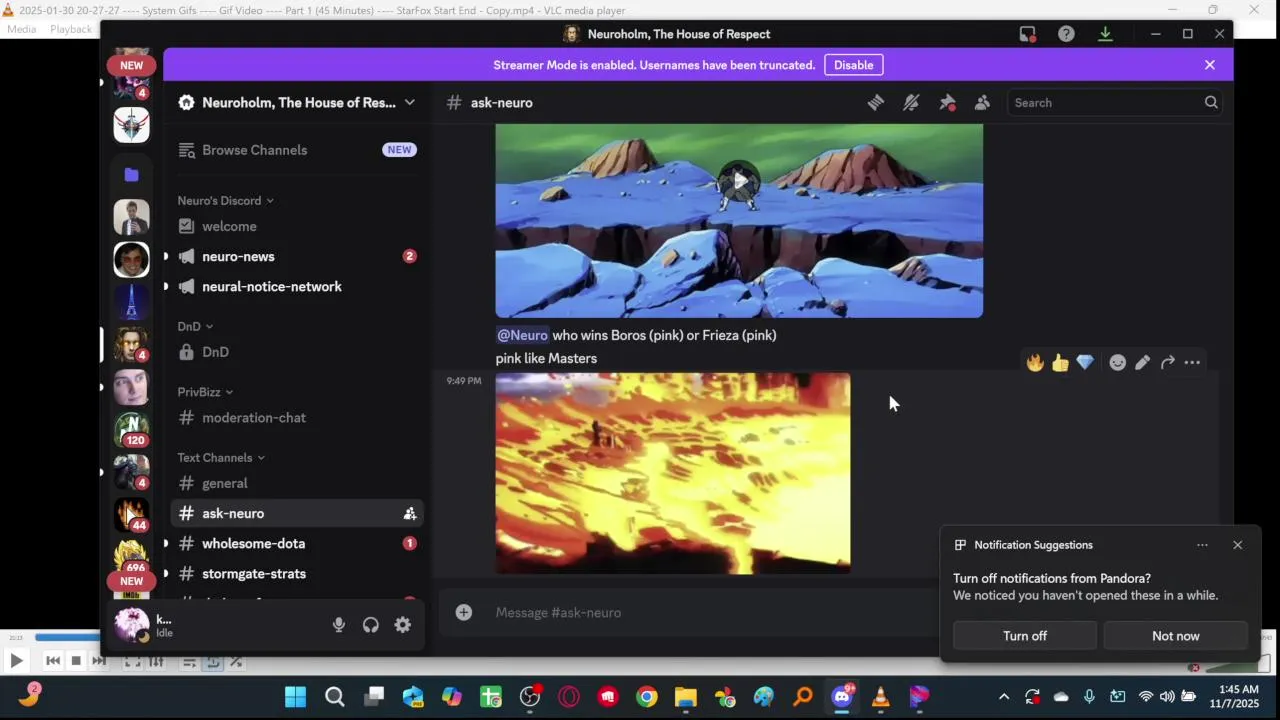Open Discord User Settings gear
This screenshot has height=720, width=1280.
(x=402, y=624)
